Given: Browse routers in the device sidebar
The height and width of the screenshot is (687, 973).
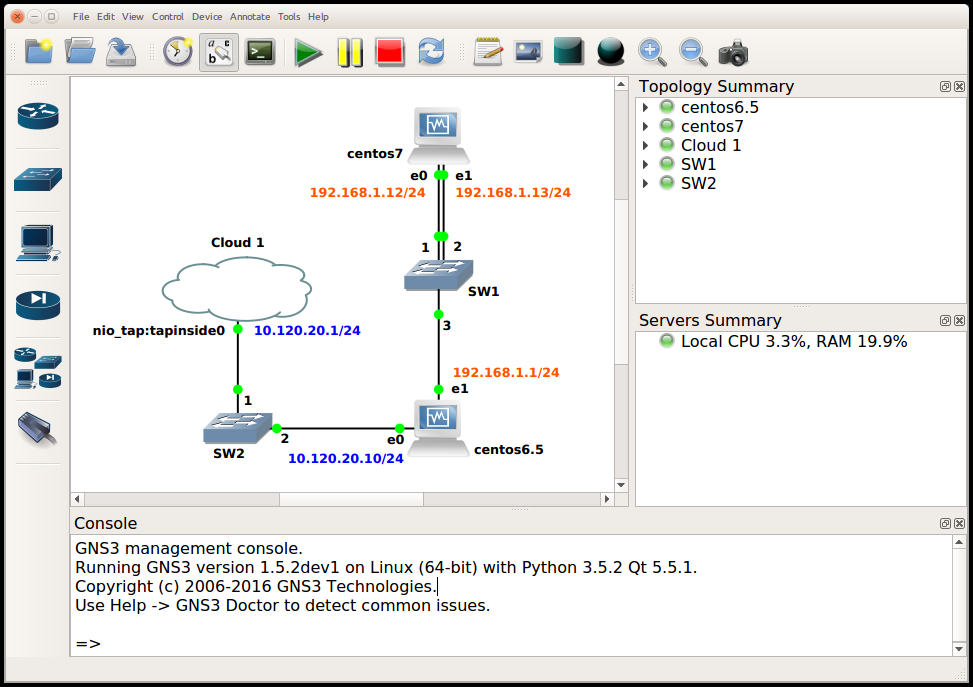Looking at the screenshot, I should (38, 116).
